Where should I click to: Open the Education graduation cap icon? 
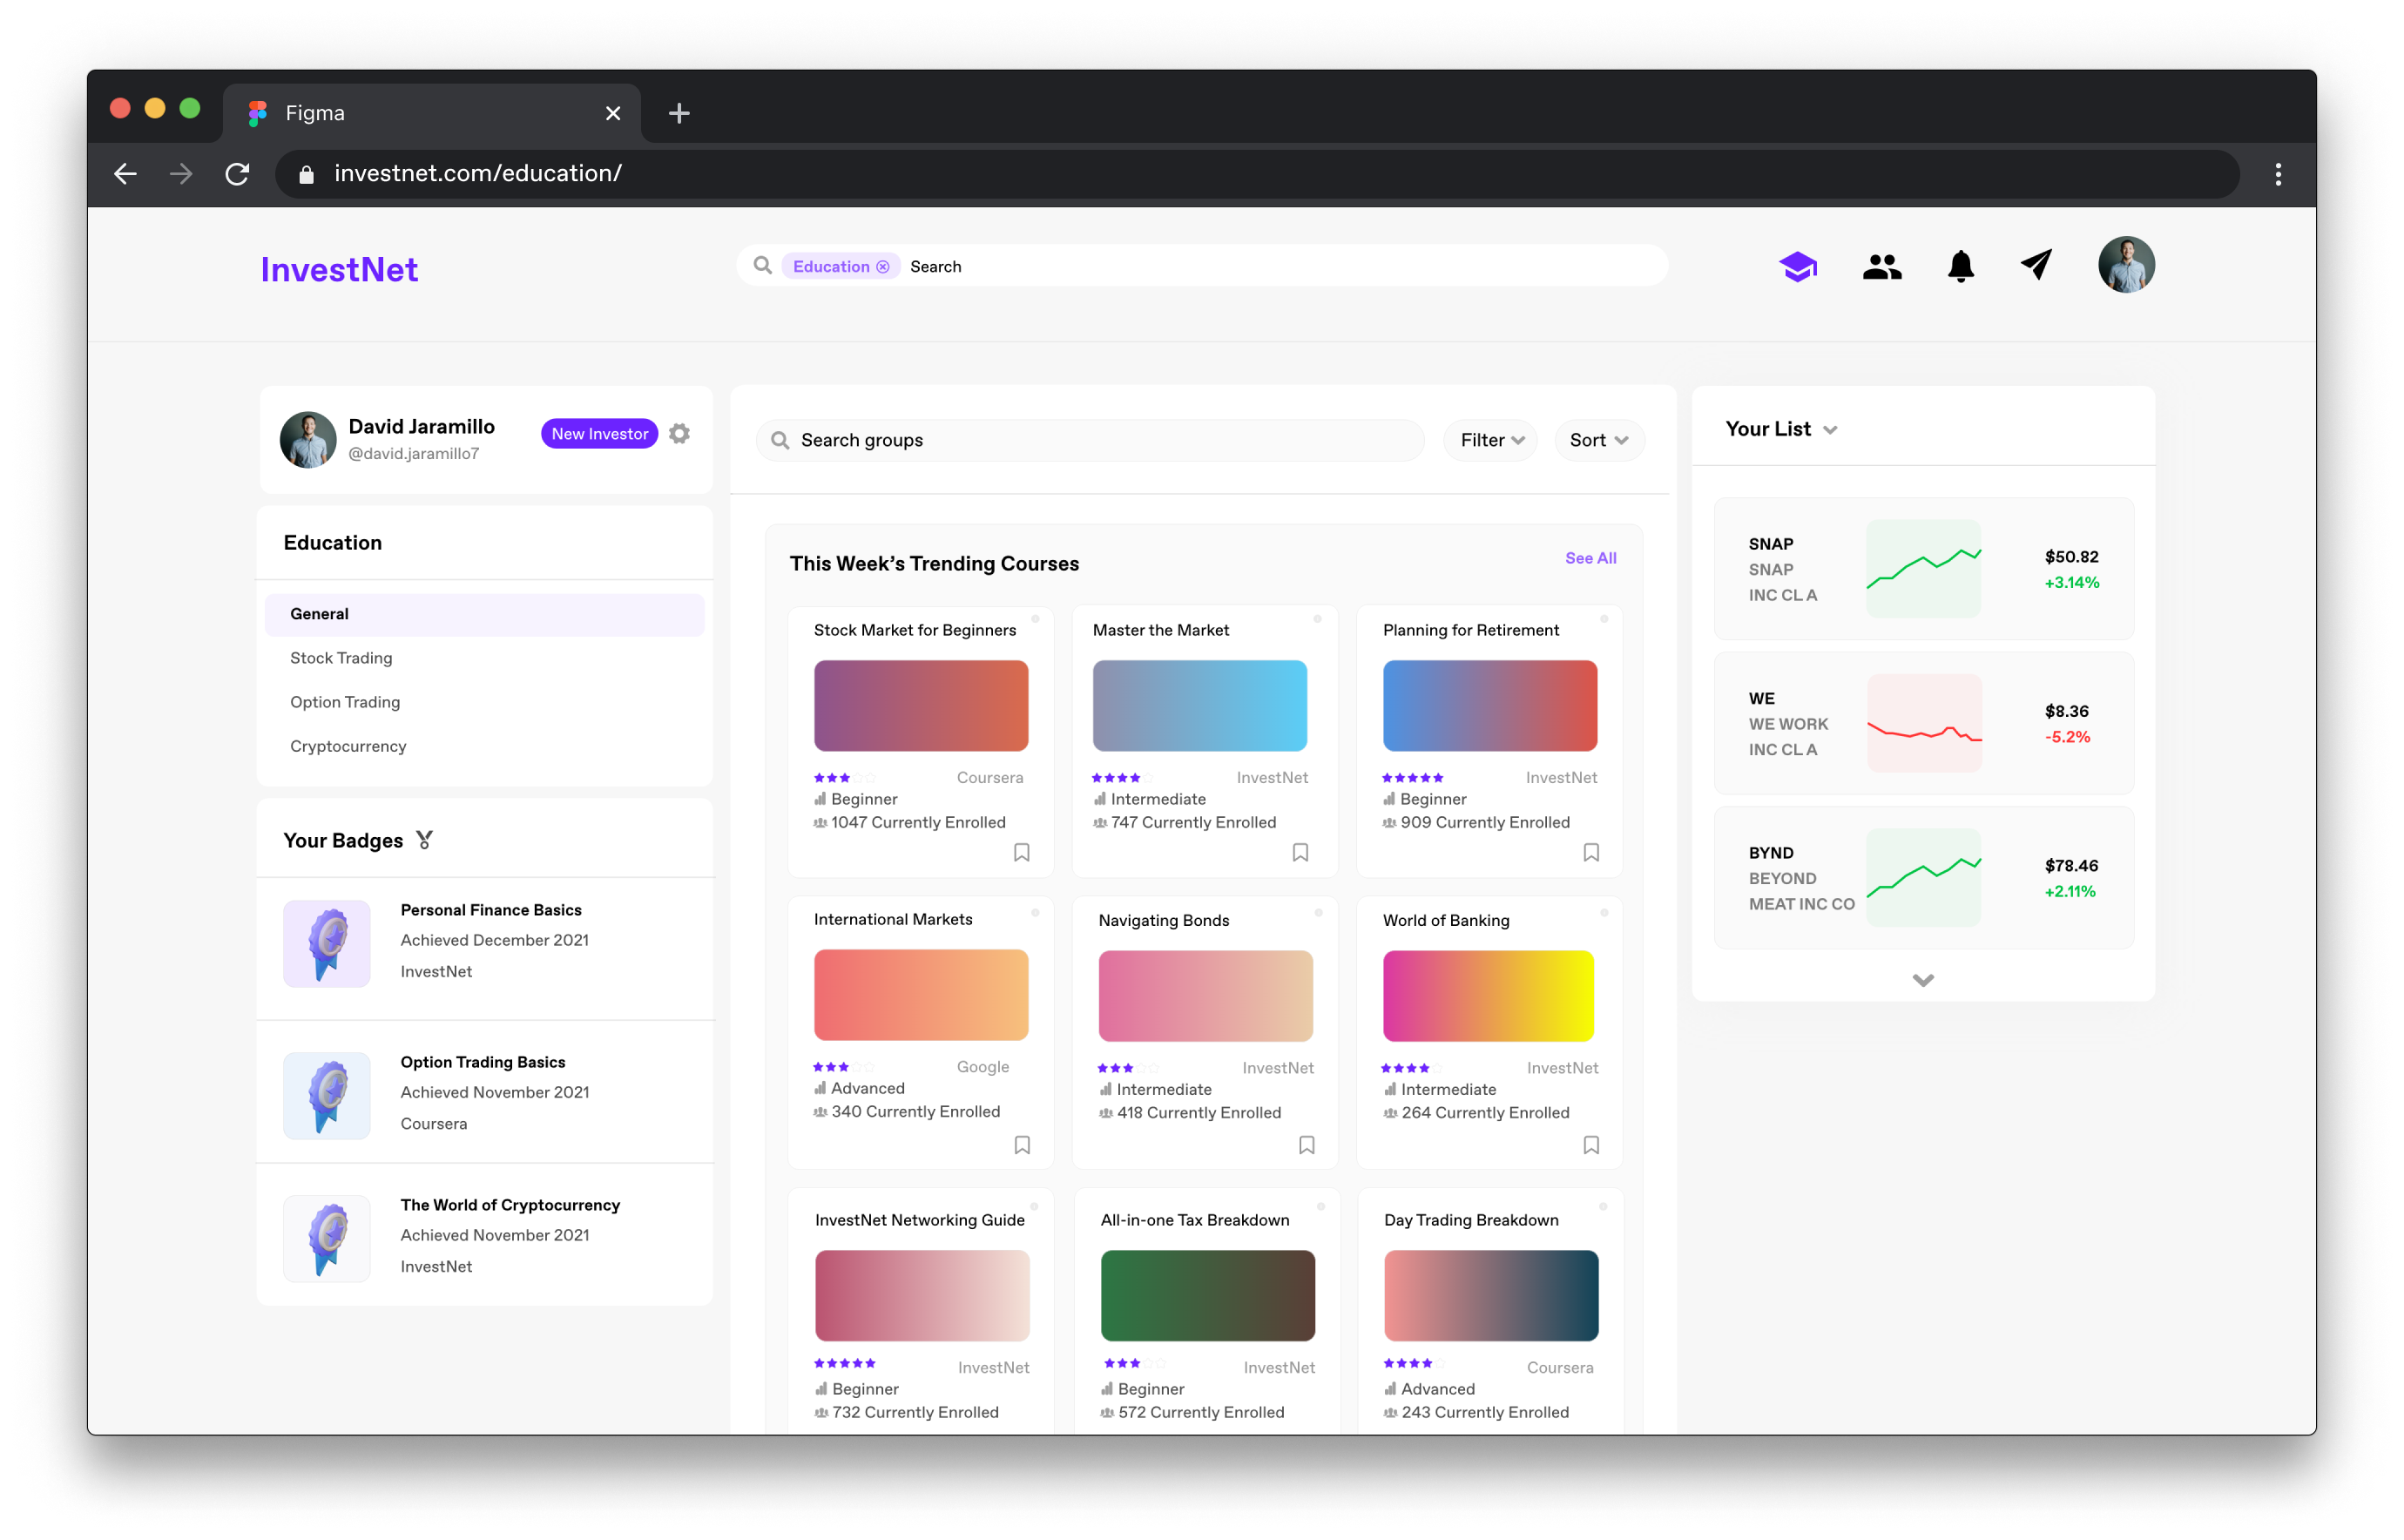[x=1798, y=266]
